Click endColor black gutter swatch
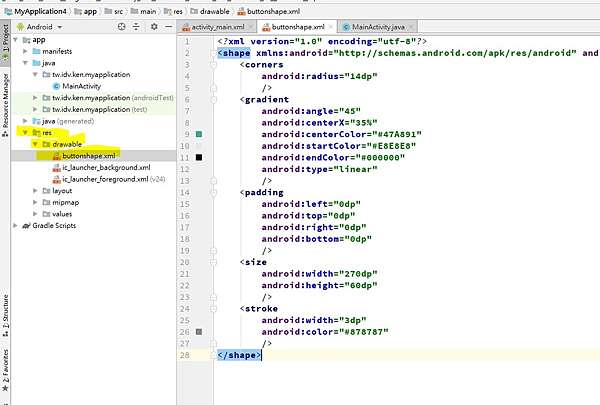This screenshot has height=405, width=600. pyautogui.click(x=199, y=157)
